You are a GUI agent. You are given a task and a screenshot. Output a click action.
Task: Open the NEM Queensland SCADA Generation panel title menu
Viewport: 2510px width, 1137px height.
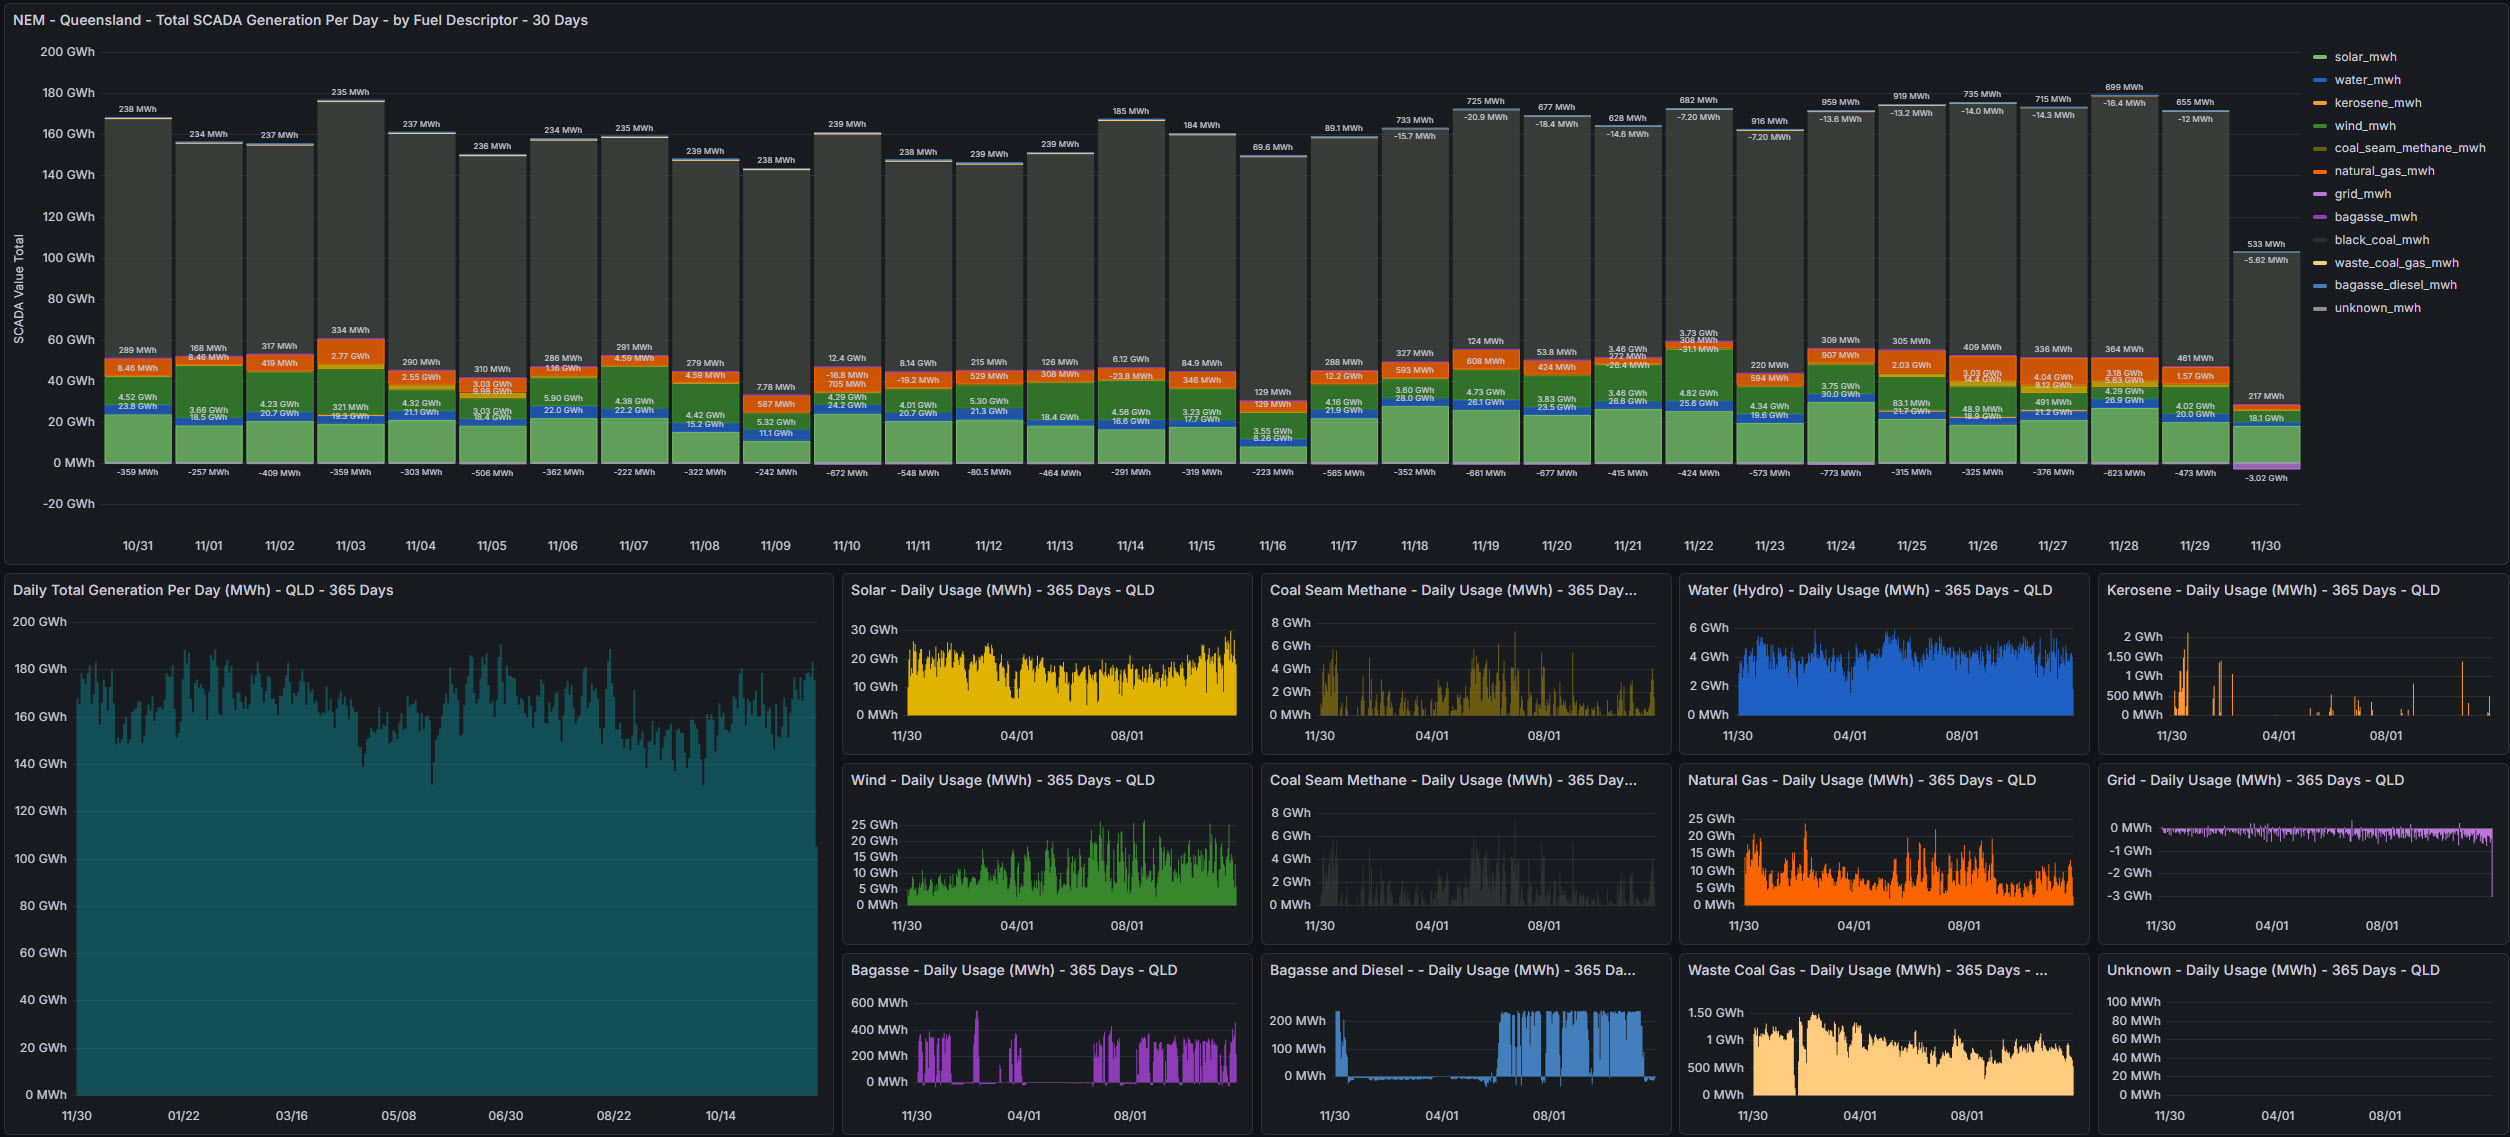click(300, 20)
